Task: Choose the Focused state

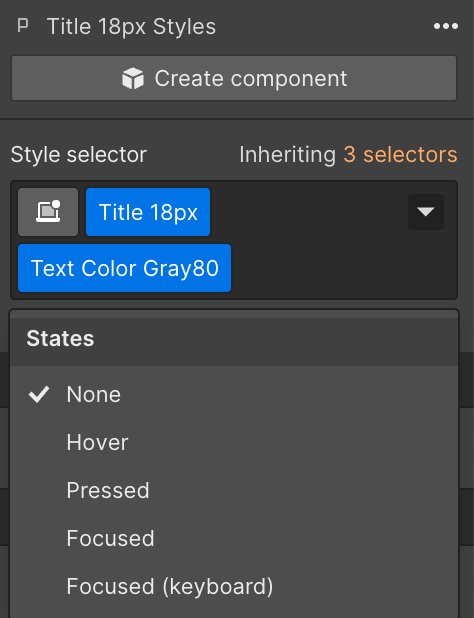Action: (234, 538)
